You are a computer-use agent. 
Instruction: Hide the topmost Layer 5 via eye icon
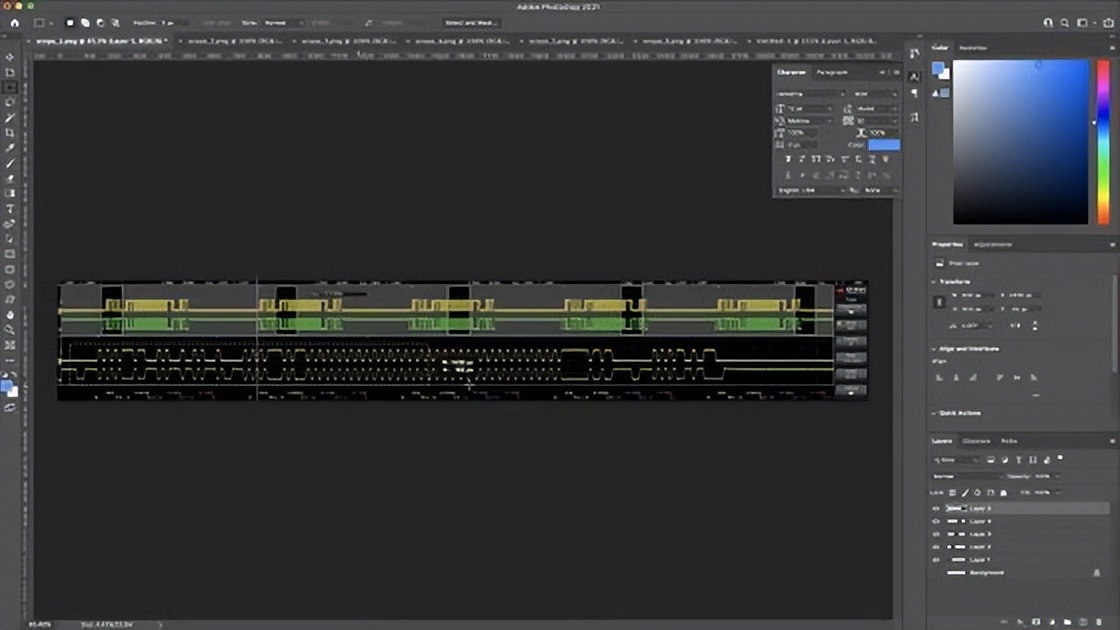click(x=936, y=509)
